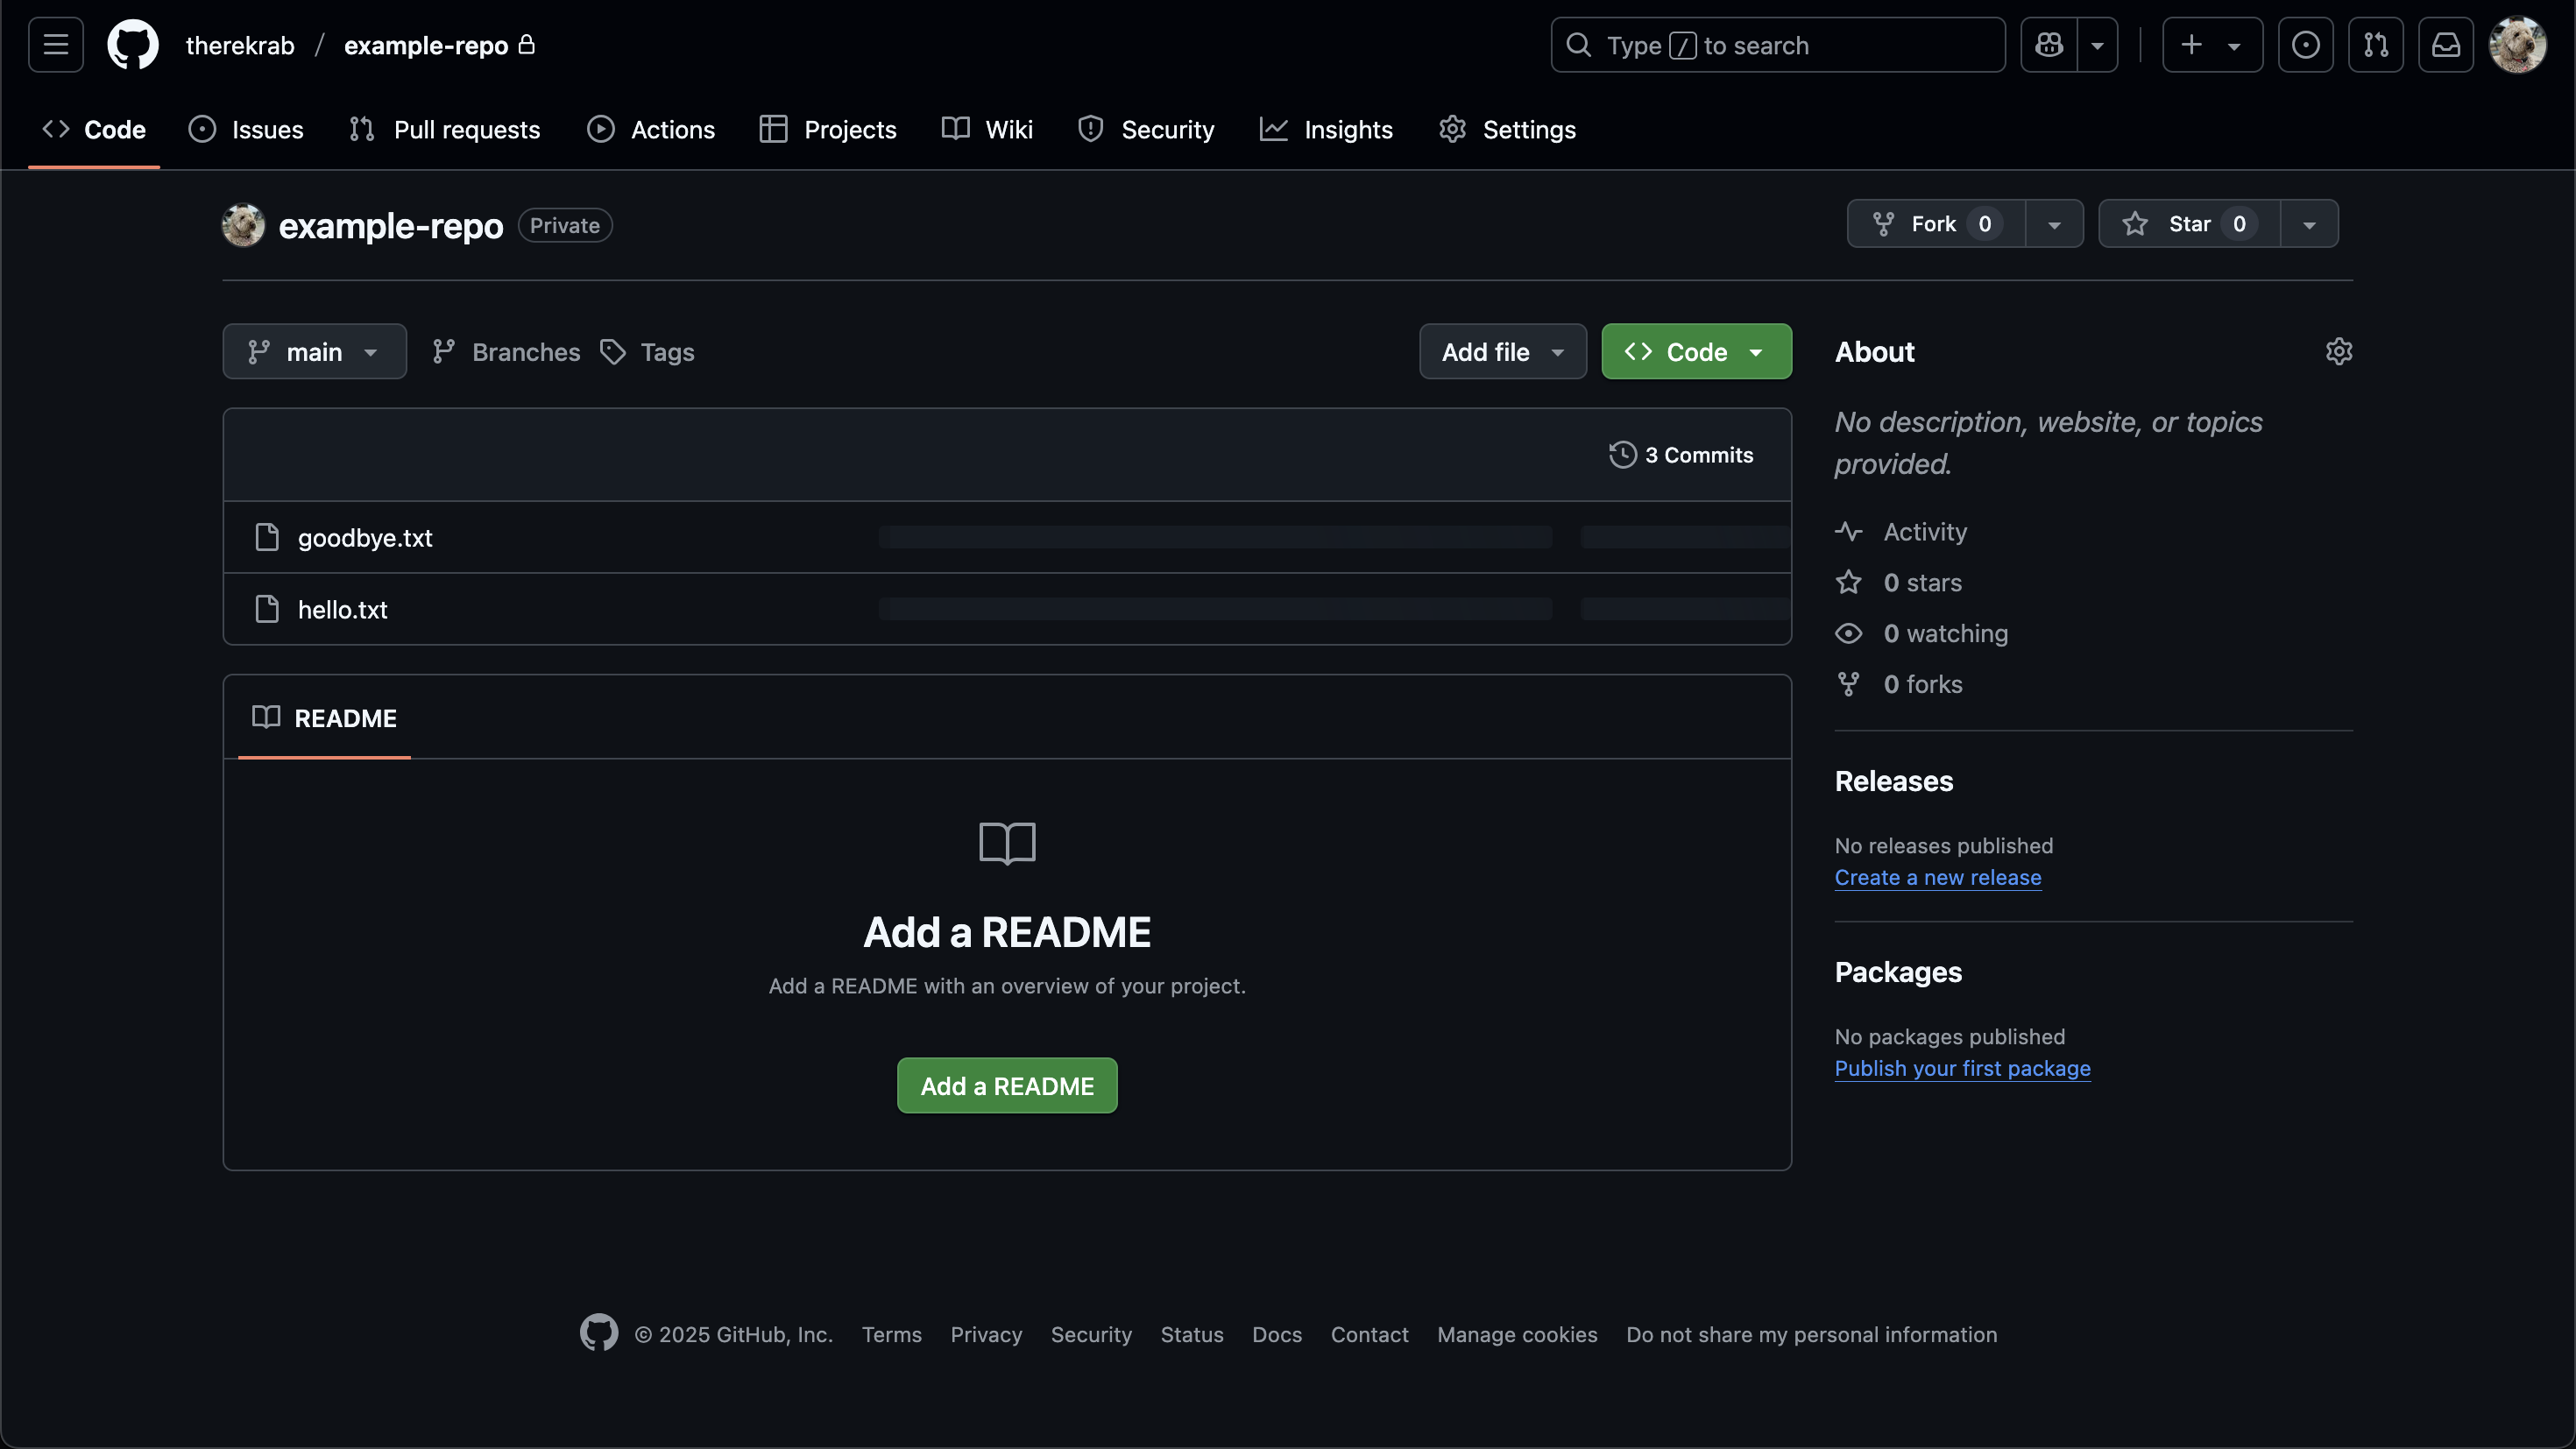Click the example-repo title heading
This screenshot has height=1449, width=2576.
click(391, 226)
